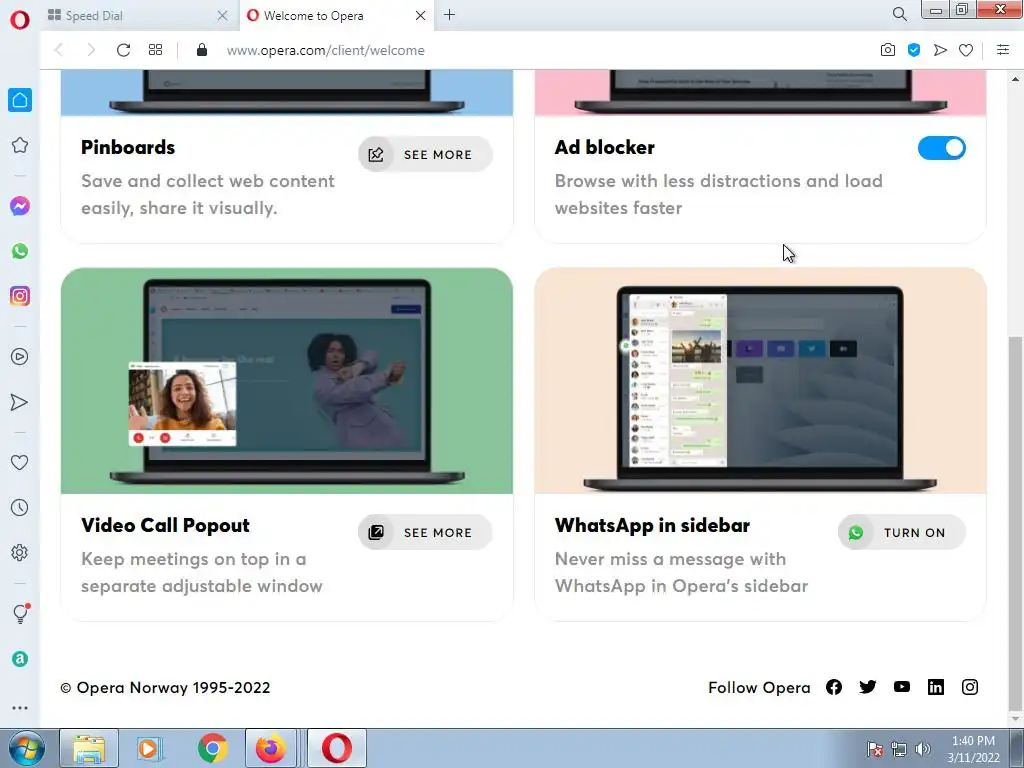Screen dimensions: 1024x768
Task: Open Messenger in the sidebar
Action: click(20, 206)
